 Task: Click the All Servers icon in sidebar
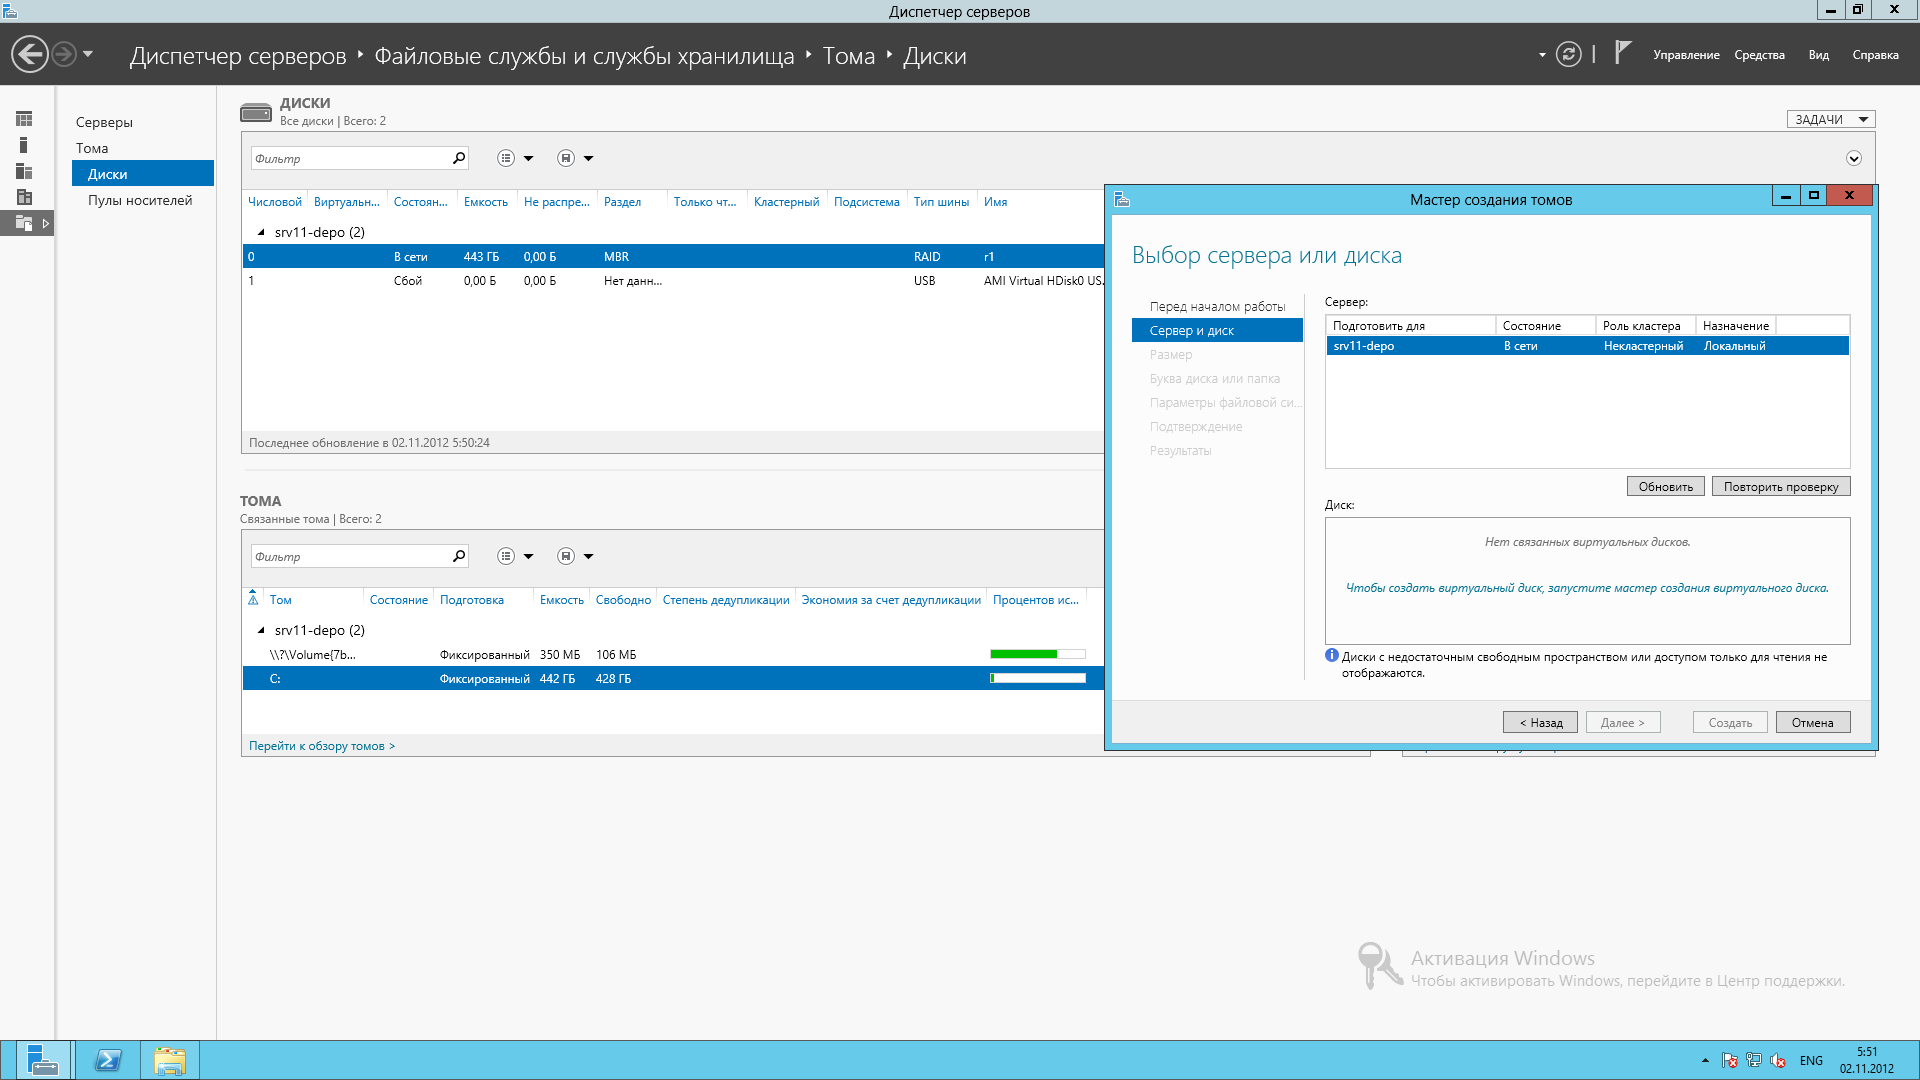(x=24, y=171)
